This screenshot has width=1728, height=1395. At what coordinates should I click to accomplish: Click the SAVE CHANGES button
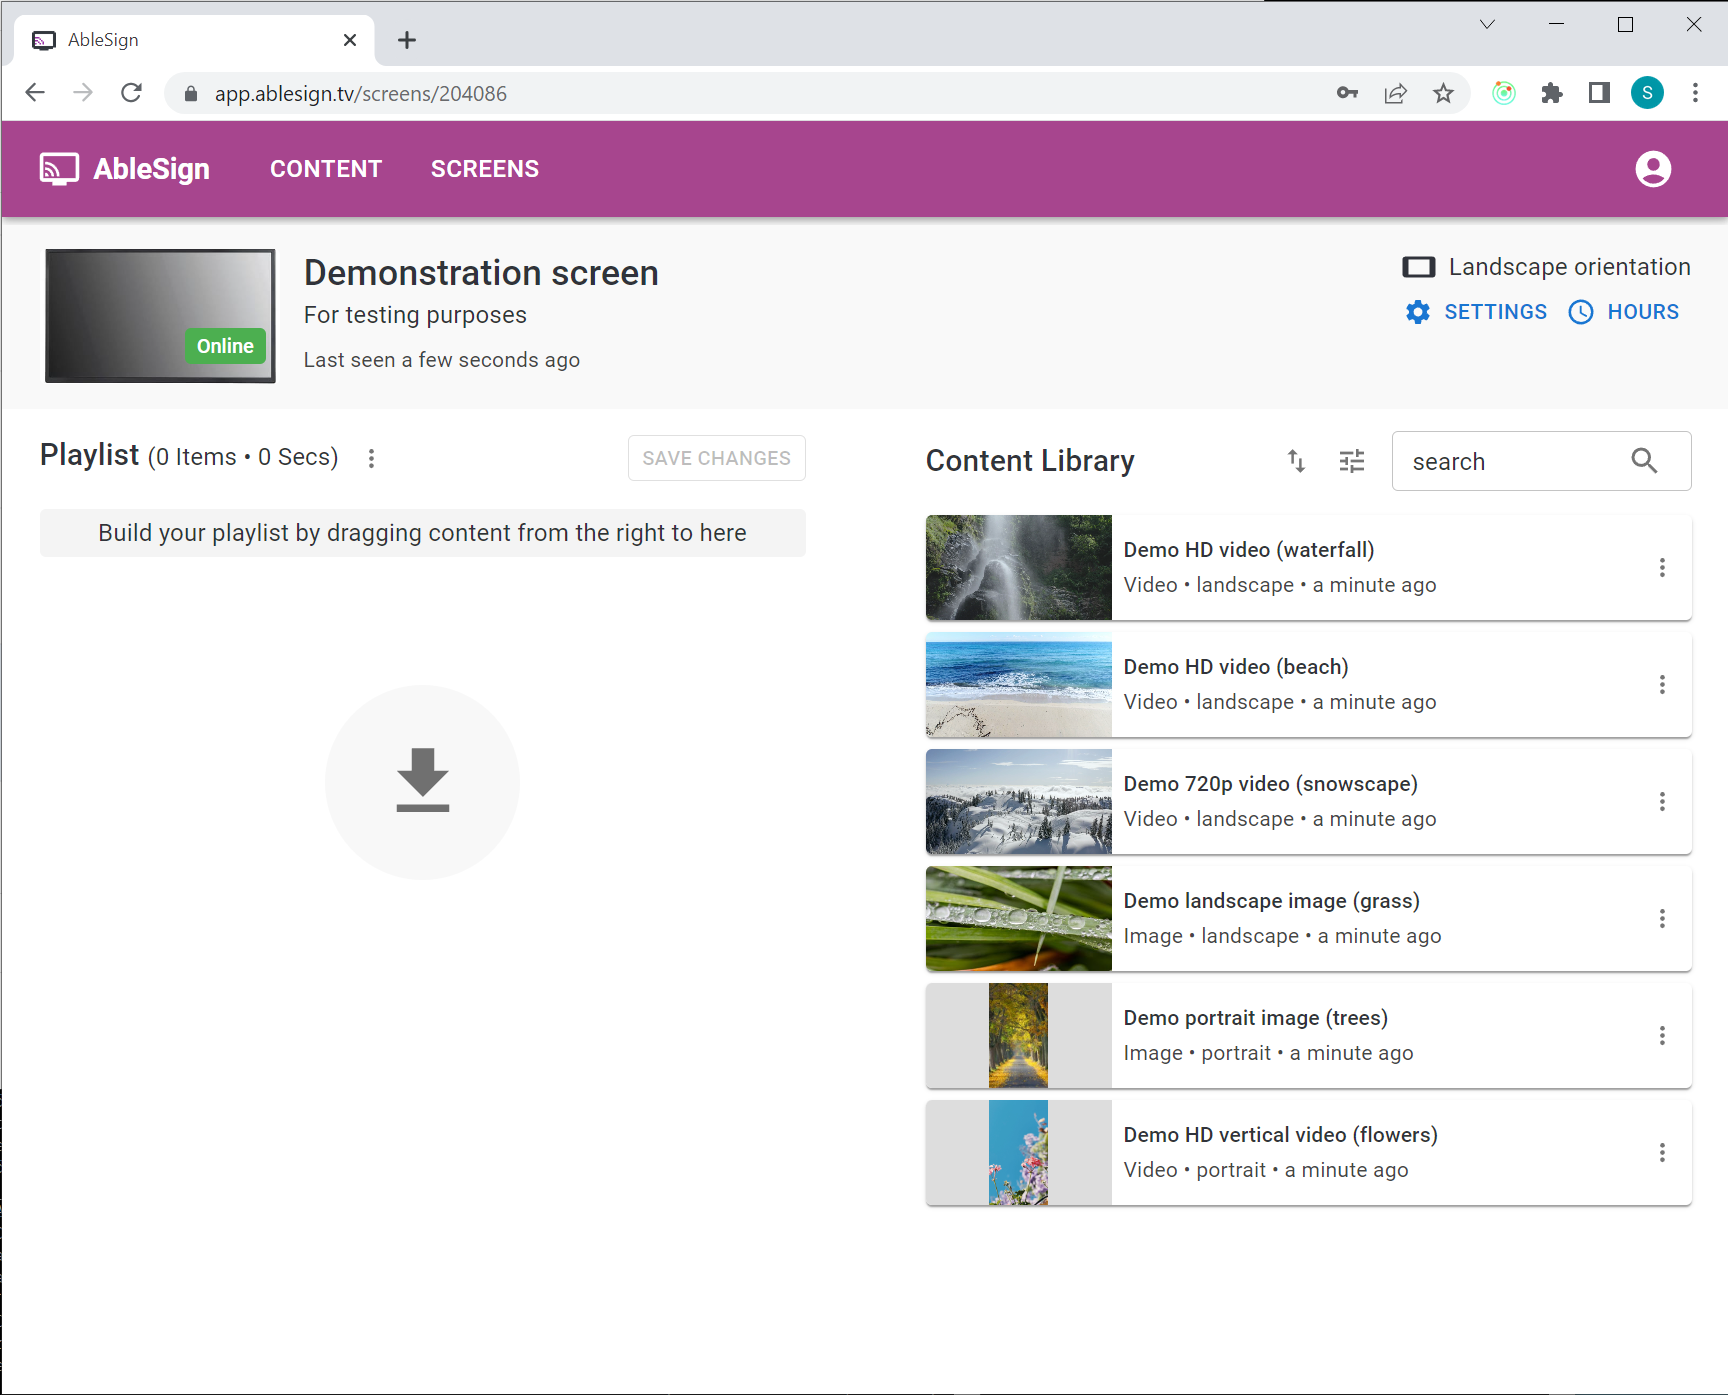tap(716, 458)
